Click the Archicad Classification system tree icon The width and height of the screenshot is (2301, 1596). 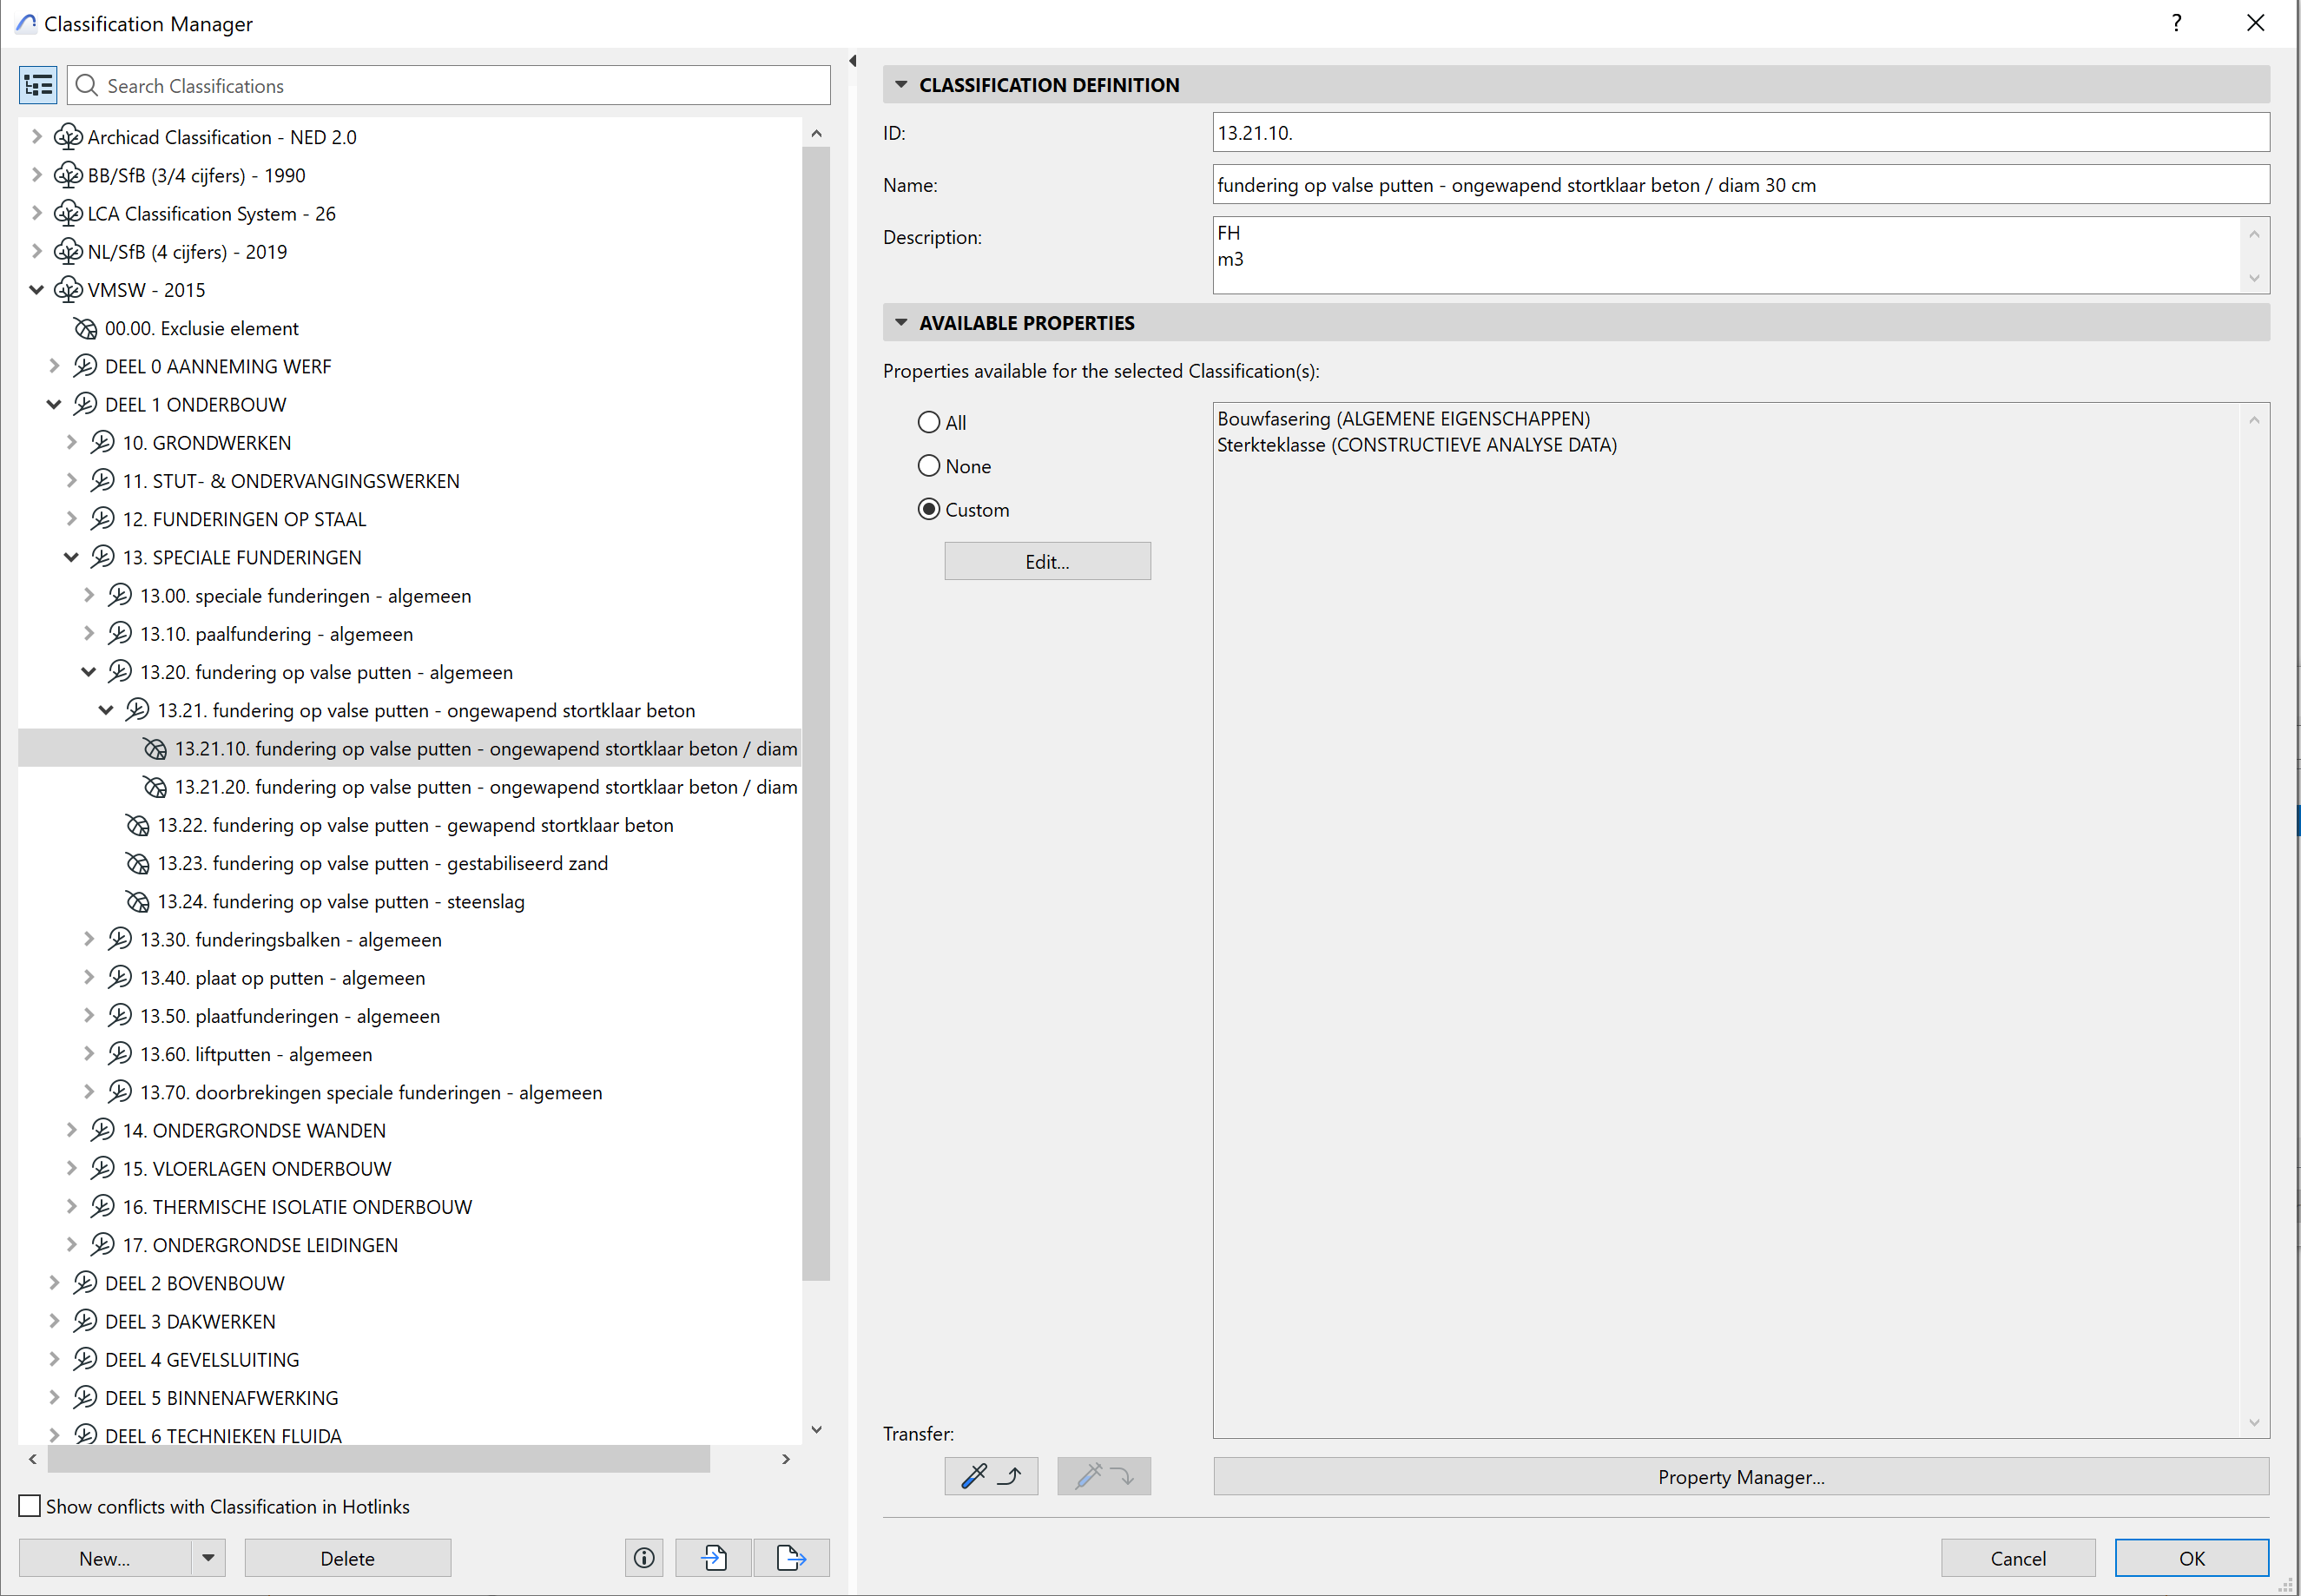coord(68,137)
